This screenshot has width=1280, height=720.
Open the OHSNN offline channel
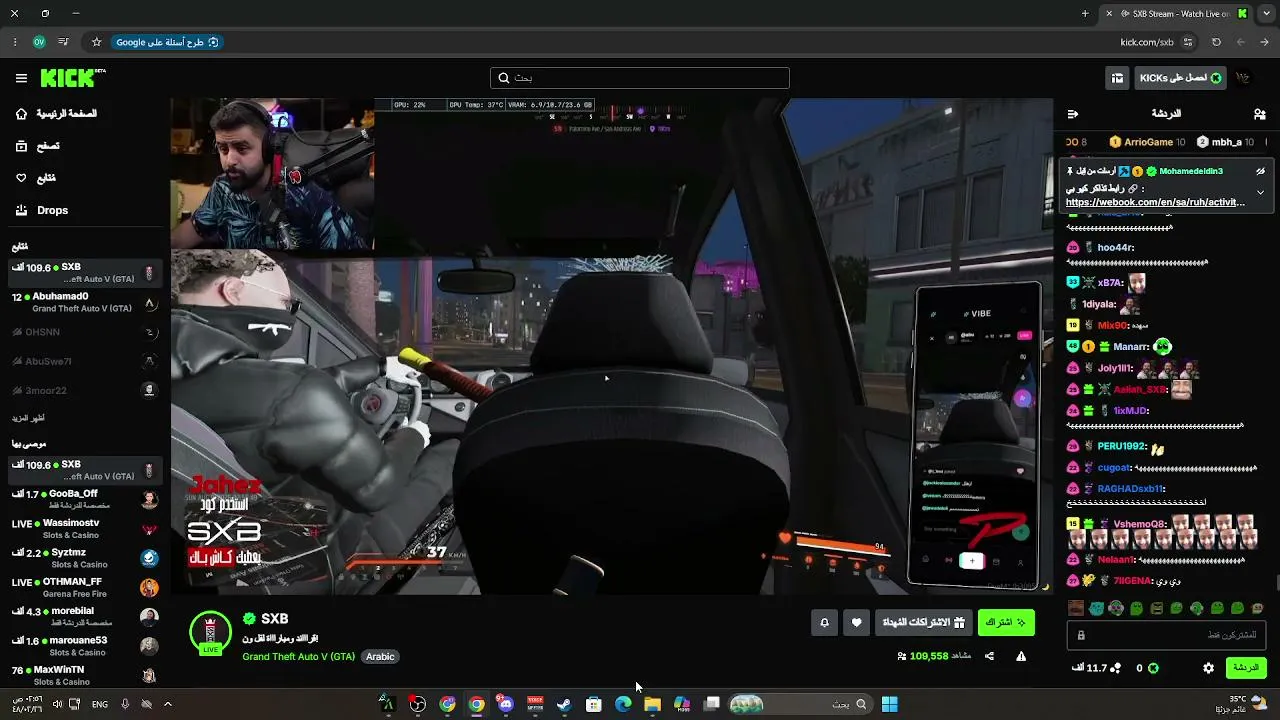point(84,332)
